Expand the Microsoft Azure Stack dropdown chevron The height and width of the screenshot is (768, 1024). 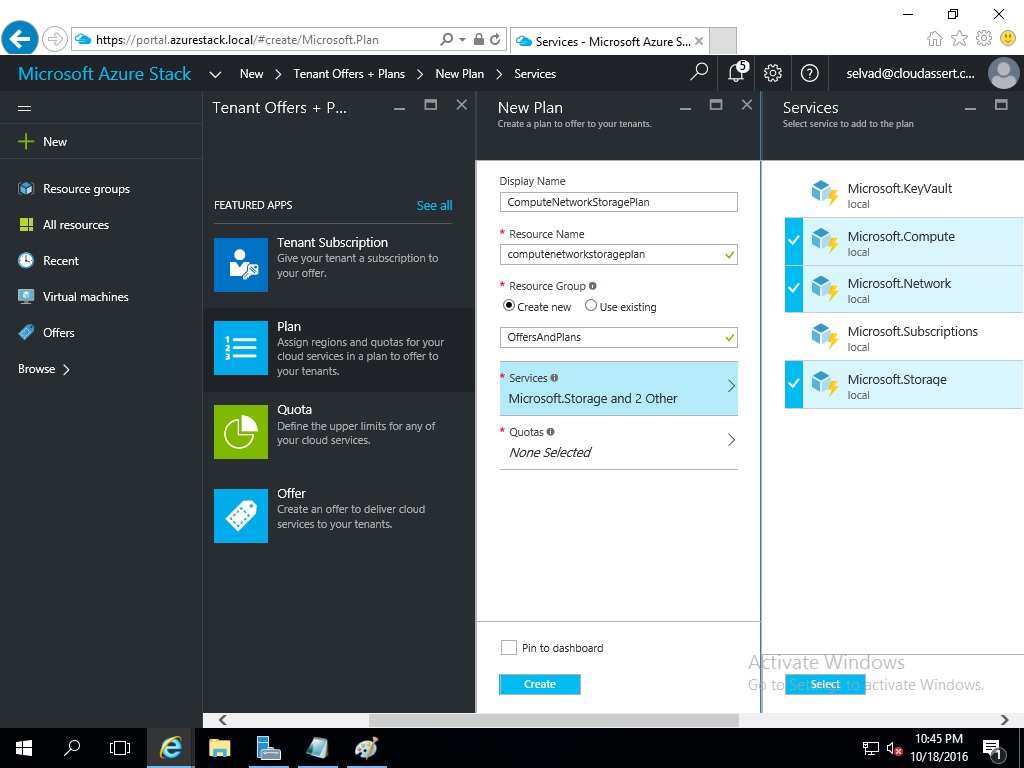pos(215,74)
